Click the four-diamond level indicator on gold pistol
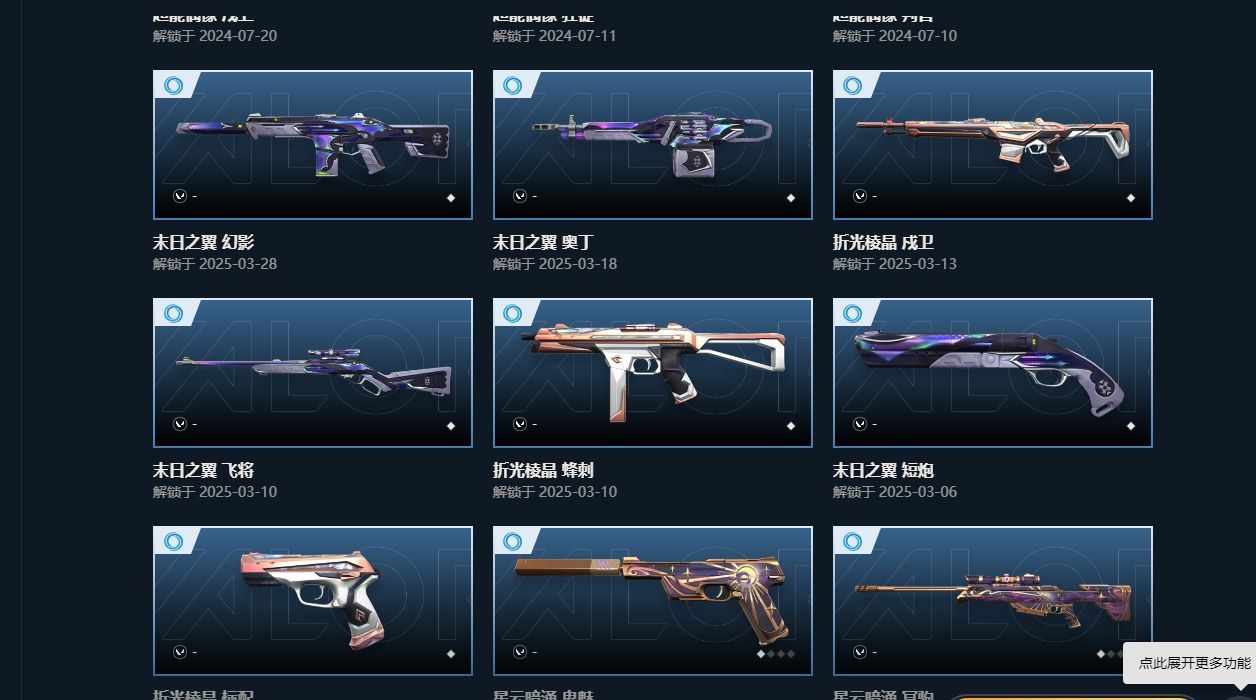 tap(776, 654)
